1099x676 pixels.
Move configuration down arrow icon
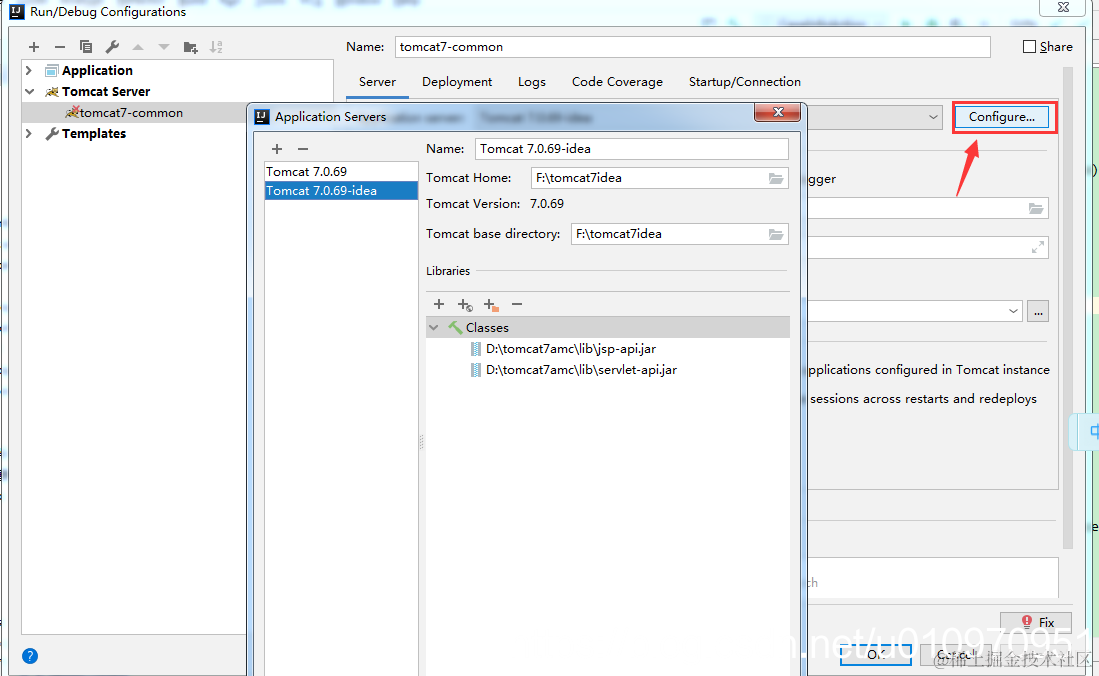tap(163, 47)
